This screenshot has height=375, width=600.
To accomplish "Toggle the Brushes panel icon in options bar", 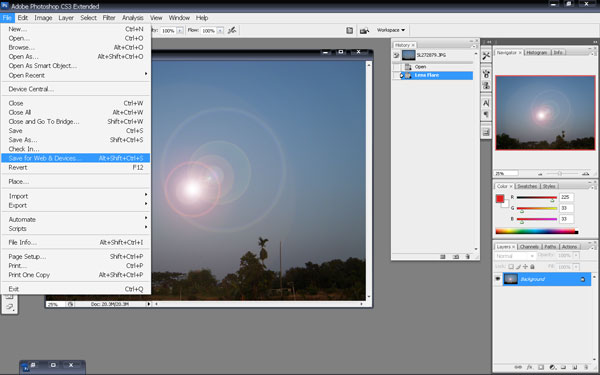I will [349, 30].
